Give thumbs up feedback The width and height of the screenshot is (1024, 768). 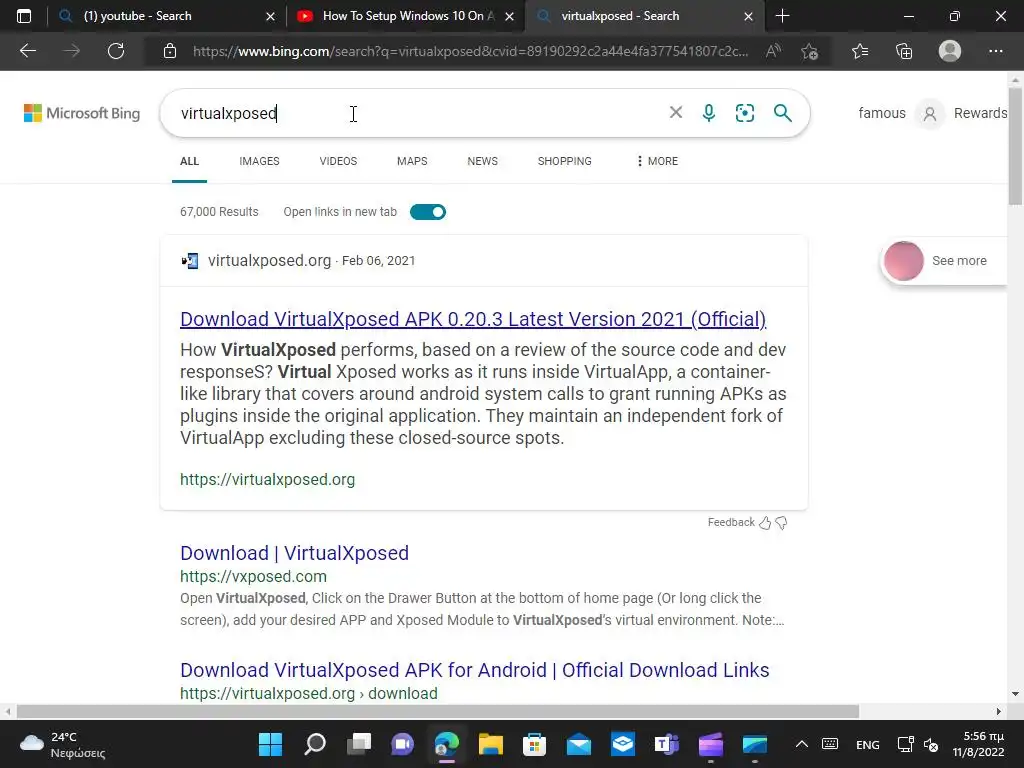tap(765, 522)
